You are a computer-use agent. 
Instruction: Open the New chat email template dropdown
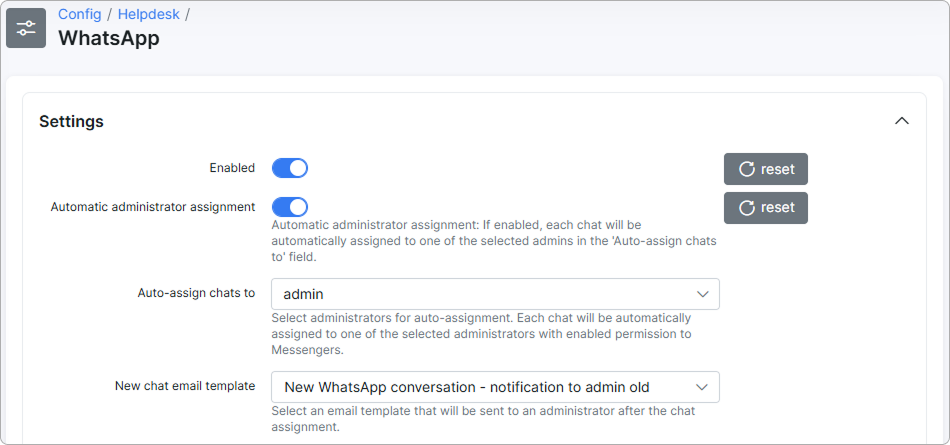(x=495, y=387)
